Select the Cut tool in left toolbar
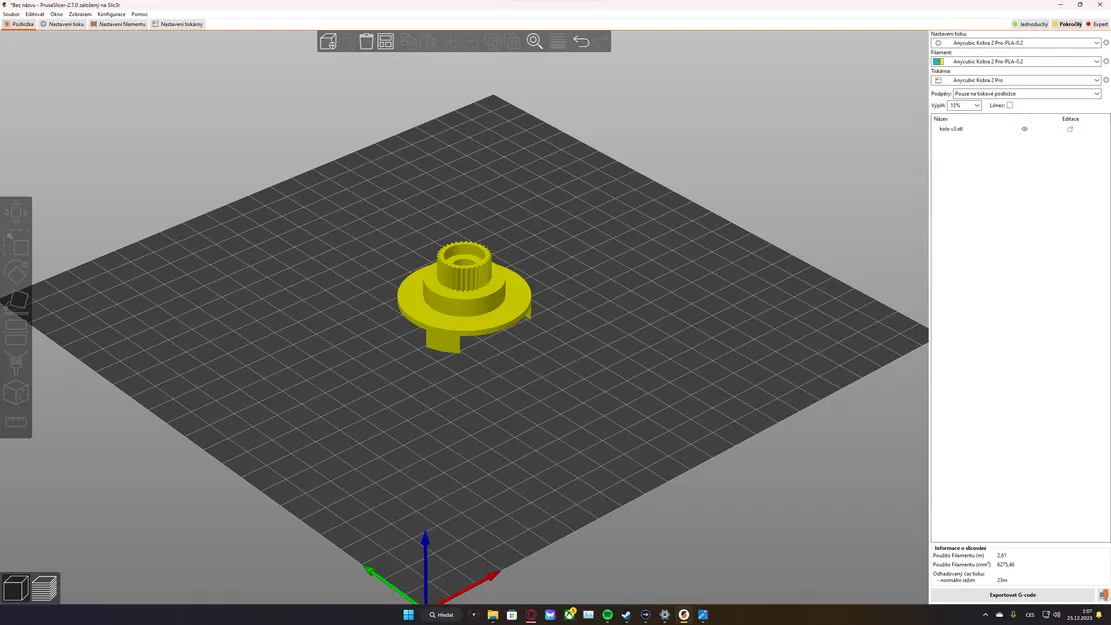 [16, 332]
